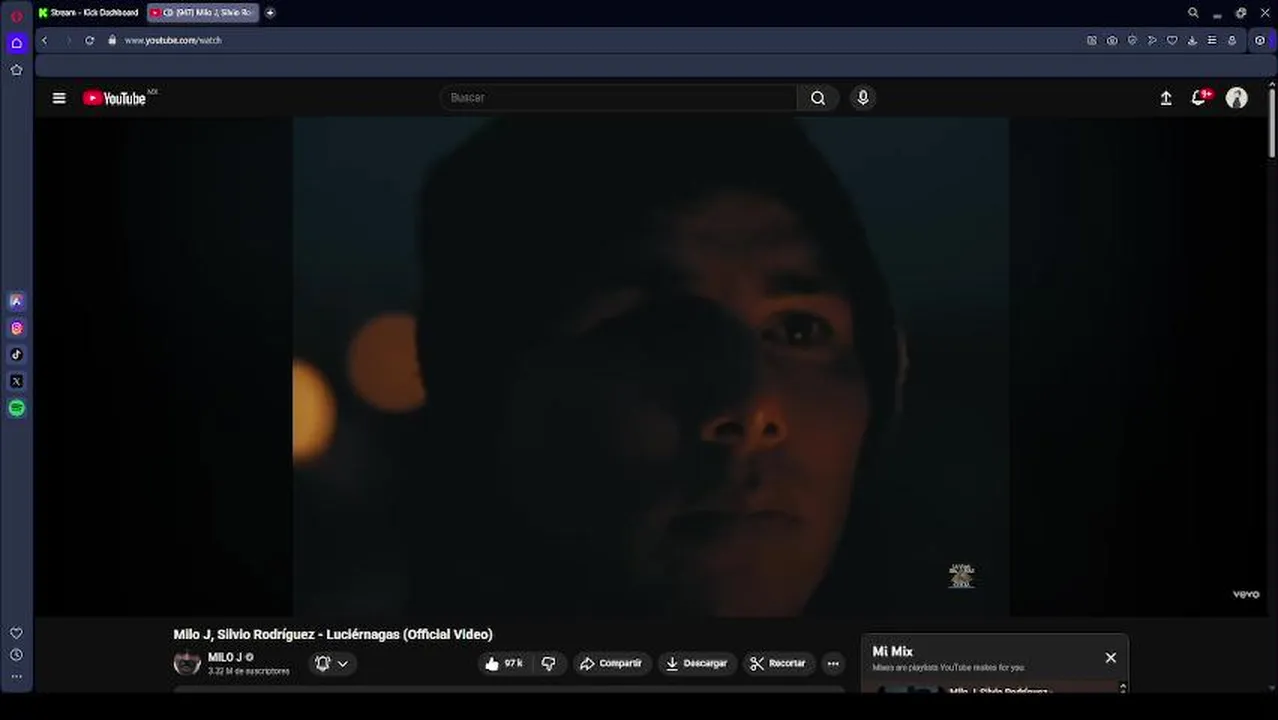Click the video title Luciérnagas (Official Video)
The height and width of the screenshot is (720, 1278).
point(333,634)
